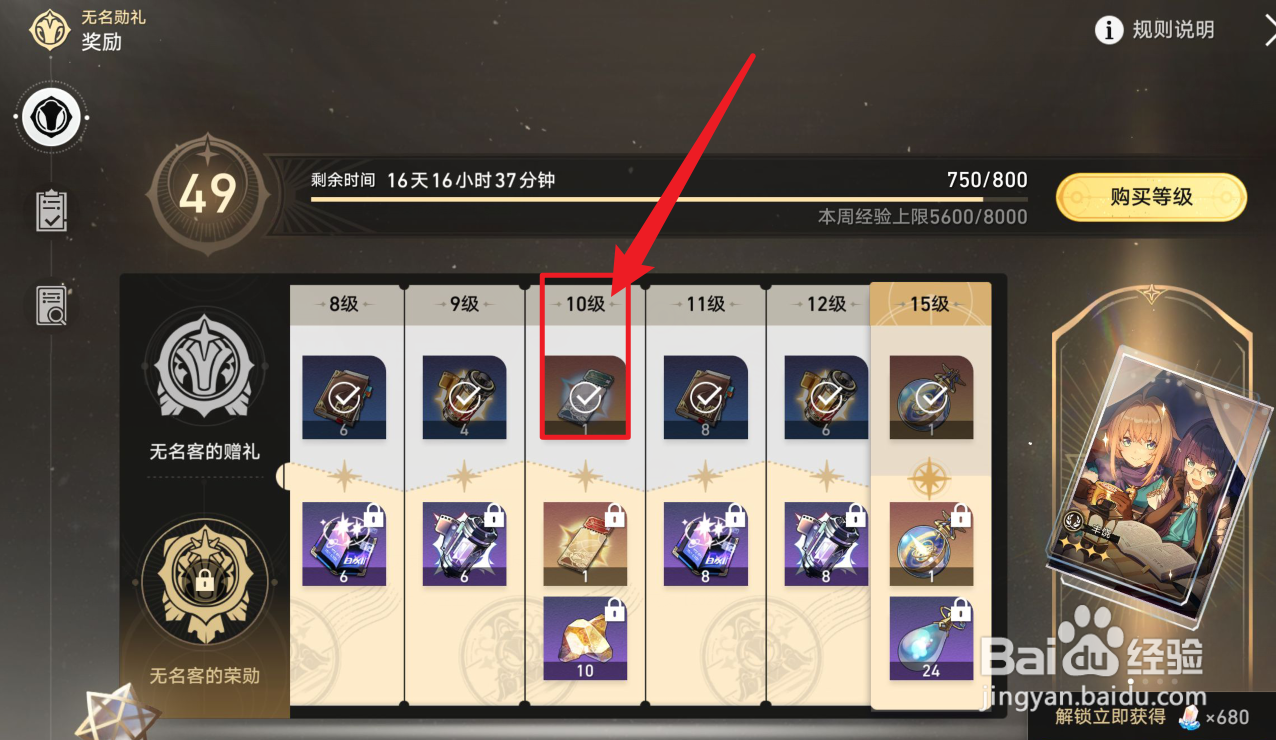Click the locked level 8 premium reward
1276x740 pixels.
pos(344,544)
